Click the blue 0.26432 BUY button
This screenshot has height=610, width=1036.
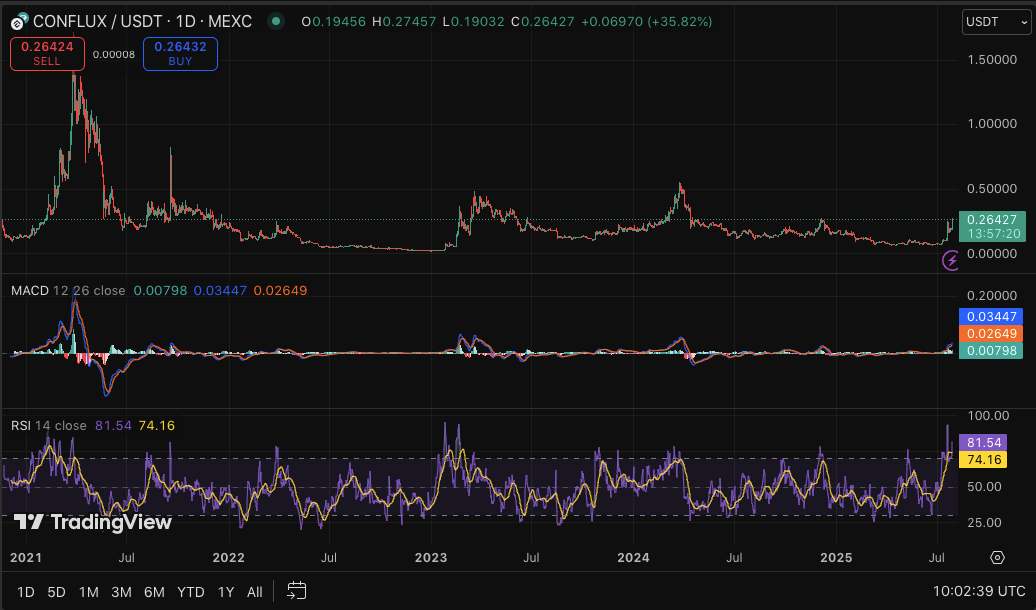click(180, 54)
